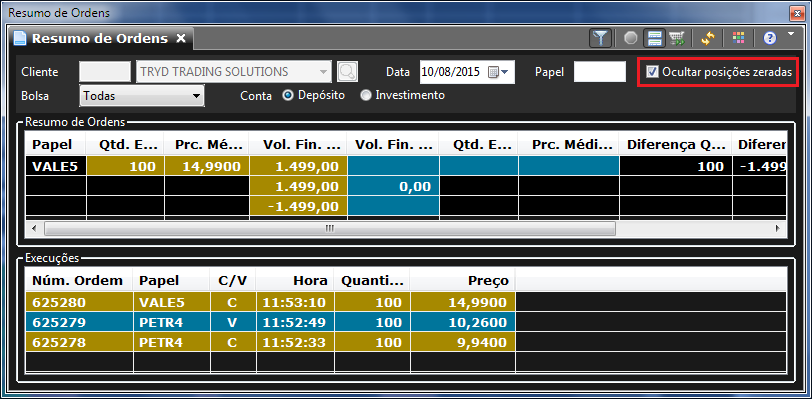Click the Papel column header in Resumo
The height and width of the screenshot is (399, 812).
(x=55, y=145)
